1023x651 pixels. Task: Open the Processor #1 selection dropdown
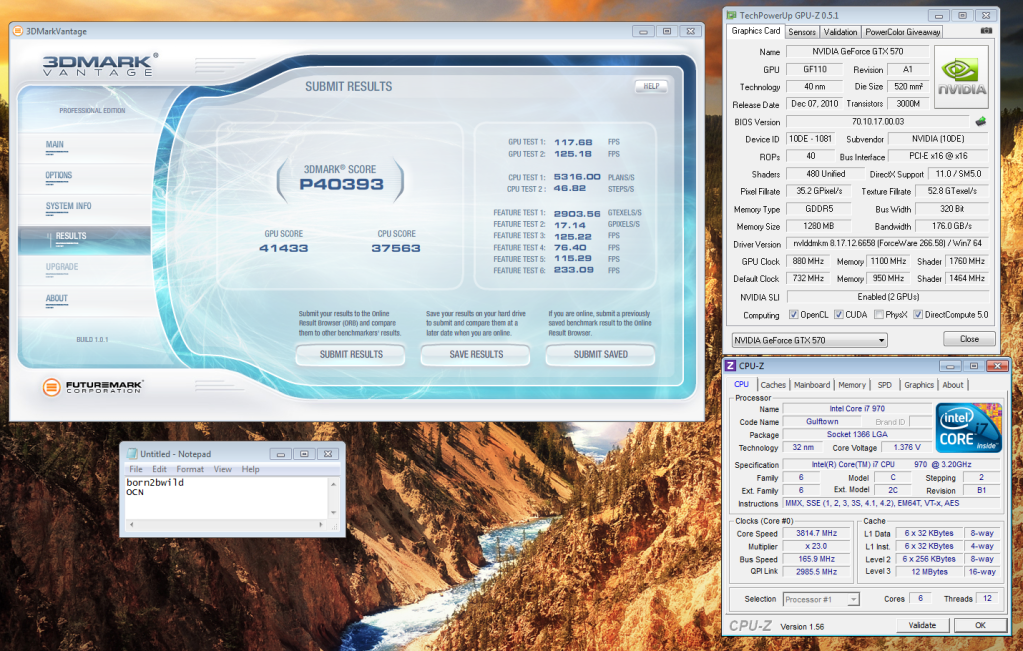coord(821,599)
